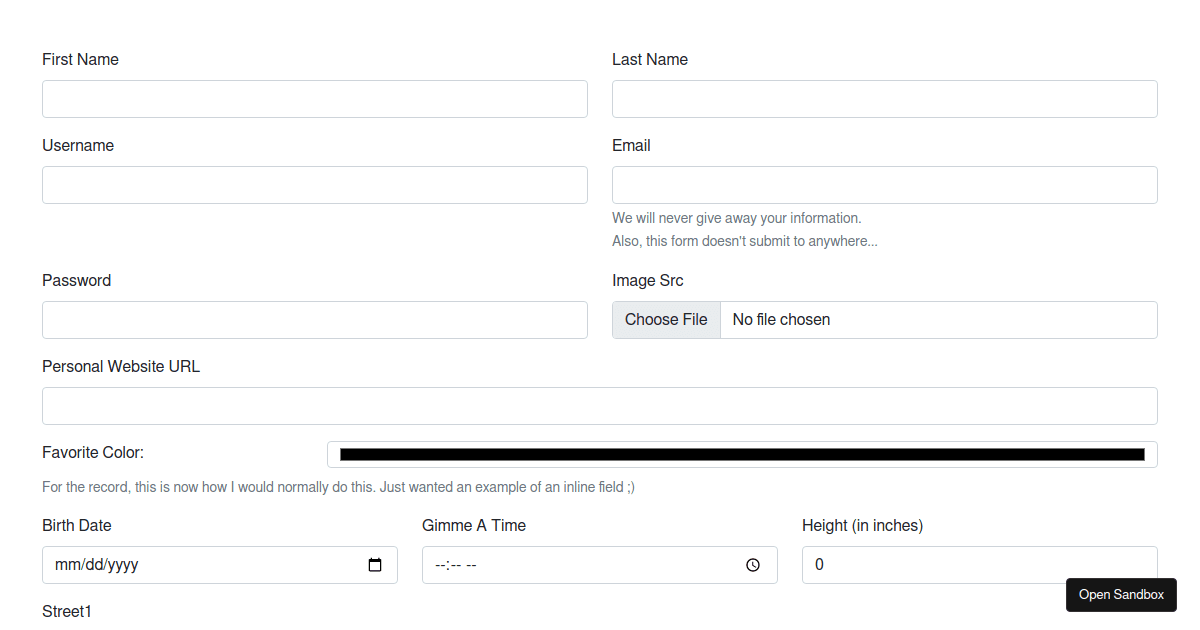Open the Birth Date calendar picker icon

click(375, 565)
